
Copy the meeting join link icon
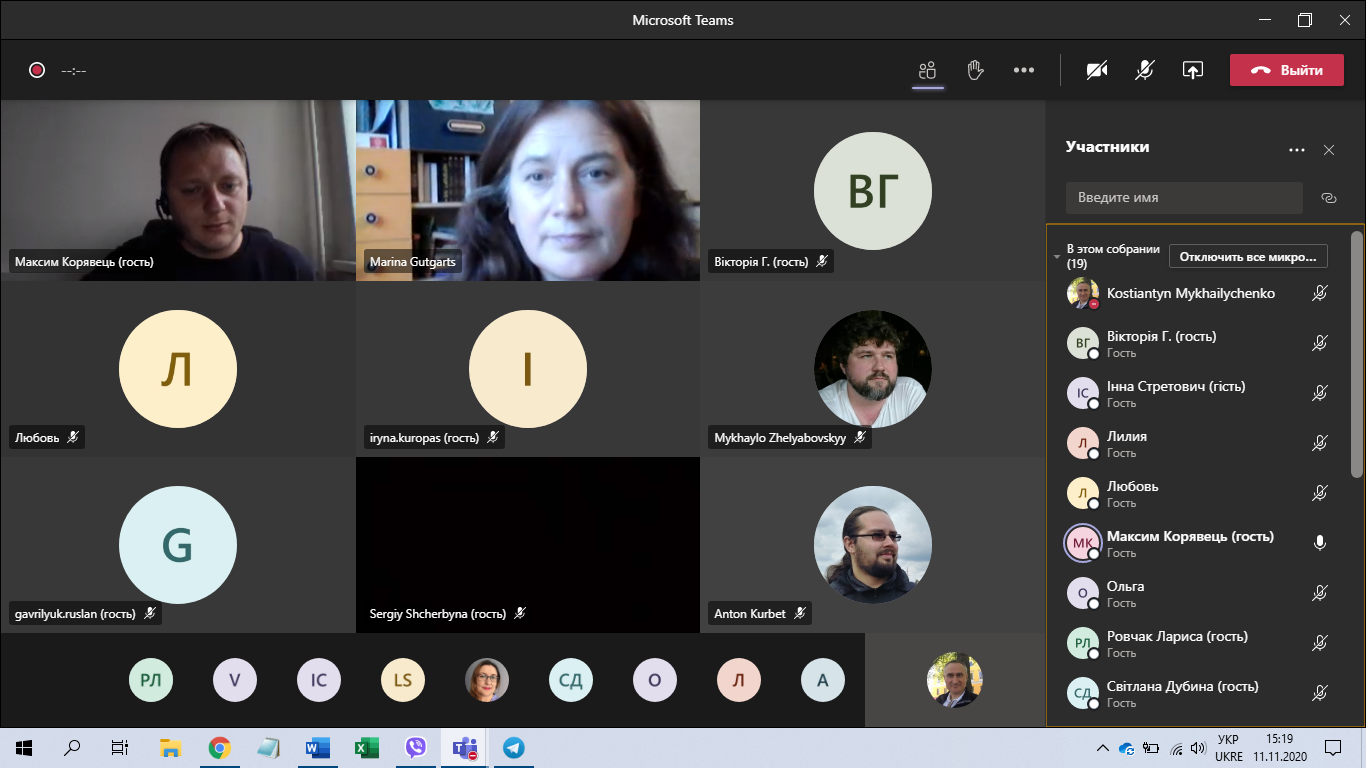point(1329,198)
